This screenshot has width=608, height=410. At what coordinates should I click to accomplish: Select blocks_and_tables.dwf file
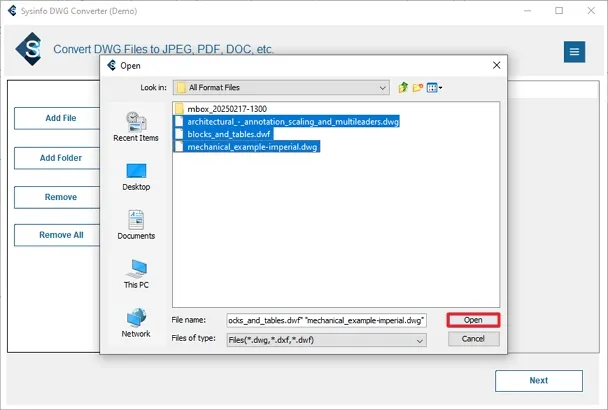tap(224, 134)
